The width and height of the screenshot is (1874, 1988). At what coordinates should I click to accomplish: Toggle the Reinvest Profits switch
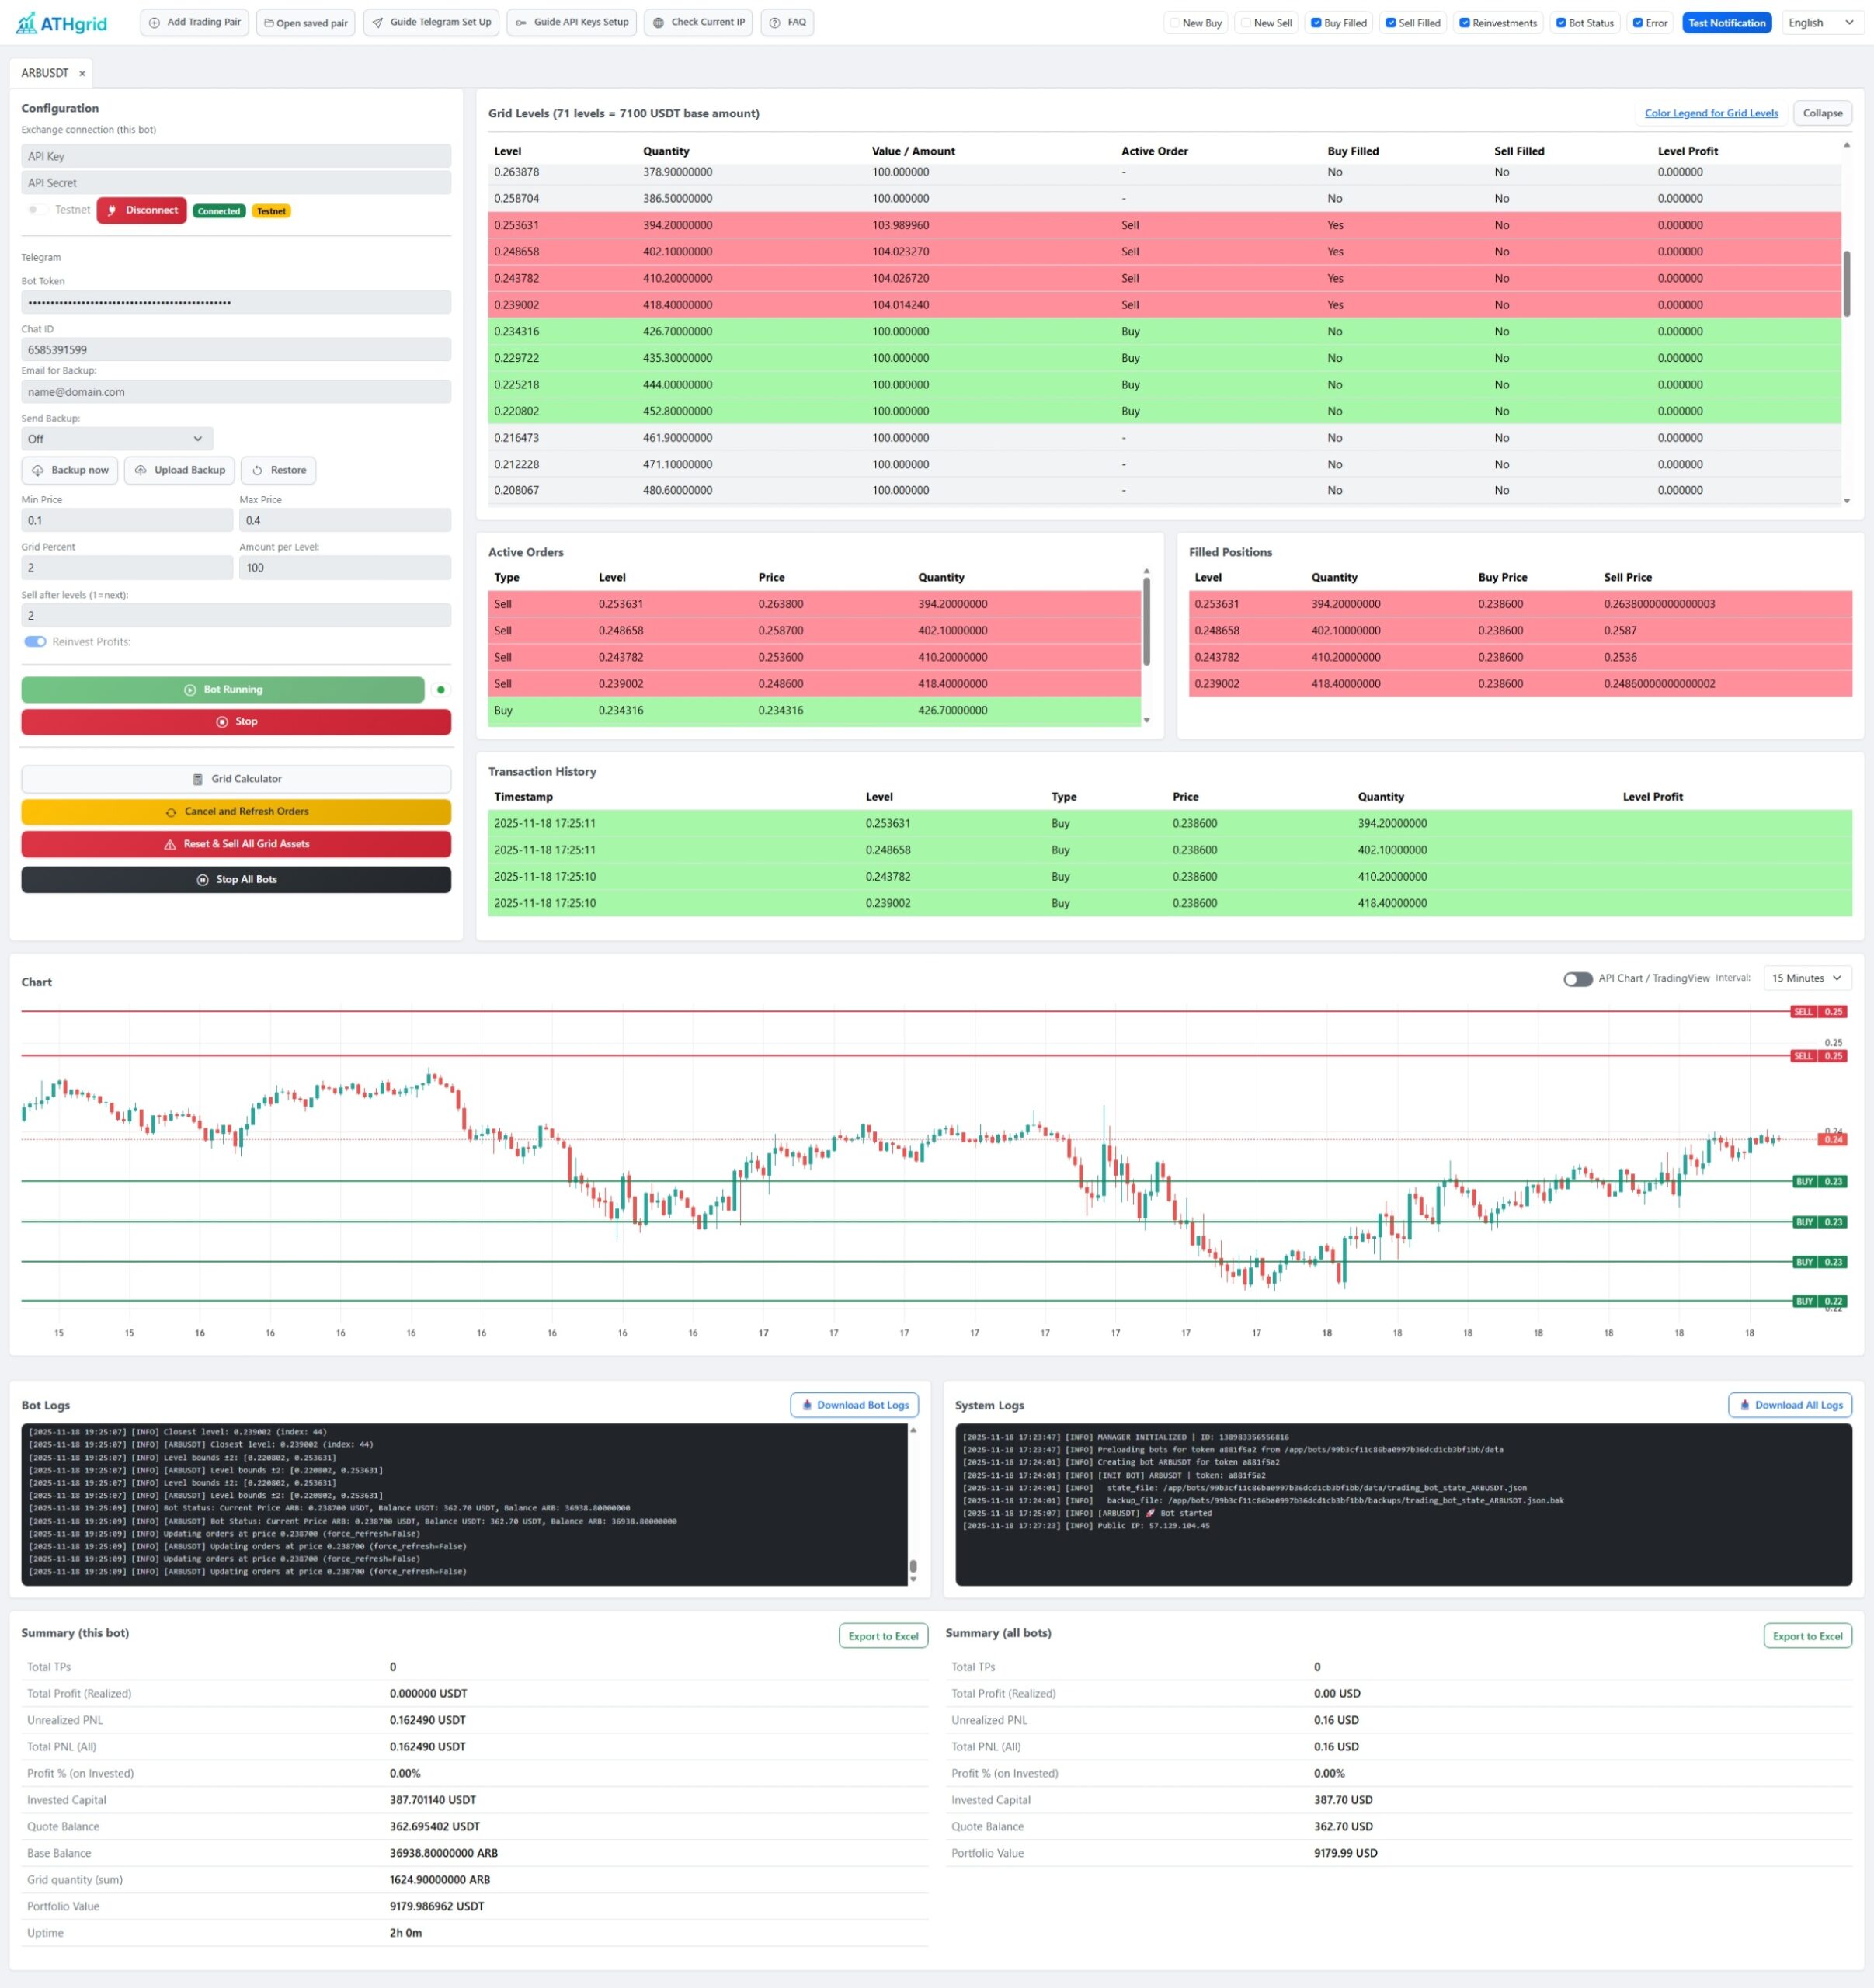(x=35, y=642)
